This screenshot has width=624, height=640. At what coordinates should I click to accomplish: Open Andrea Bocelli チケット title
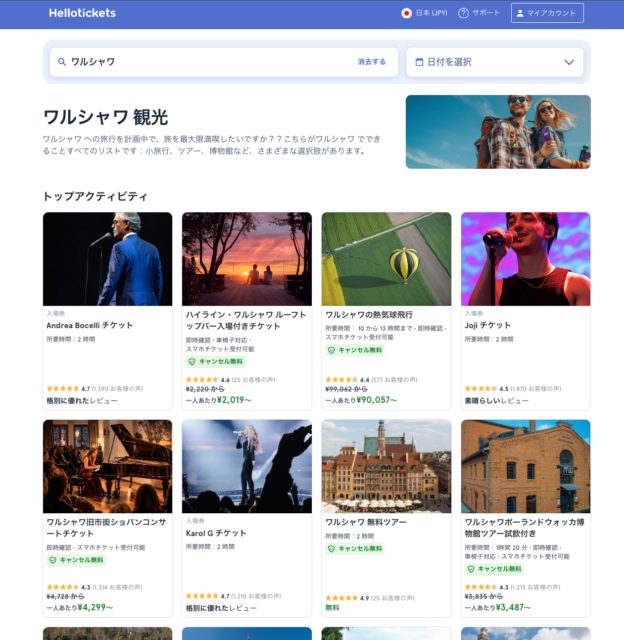(x=89, y=325)
